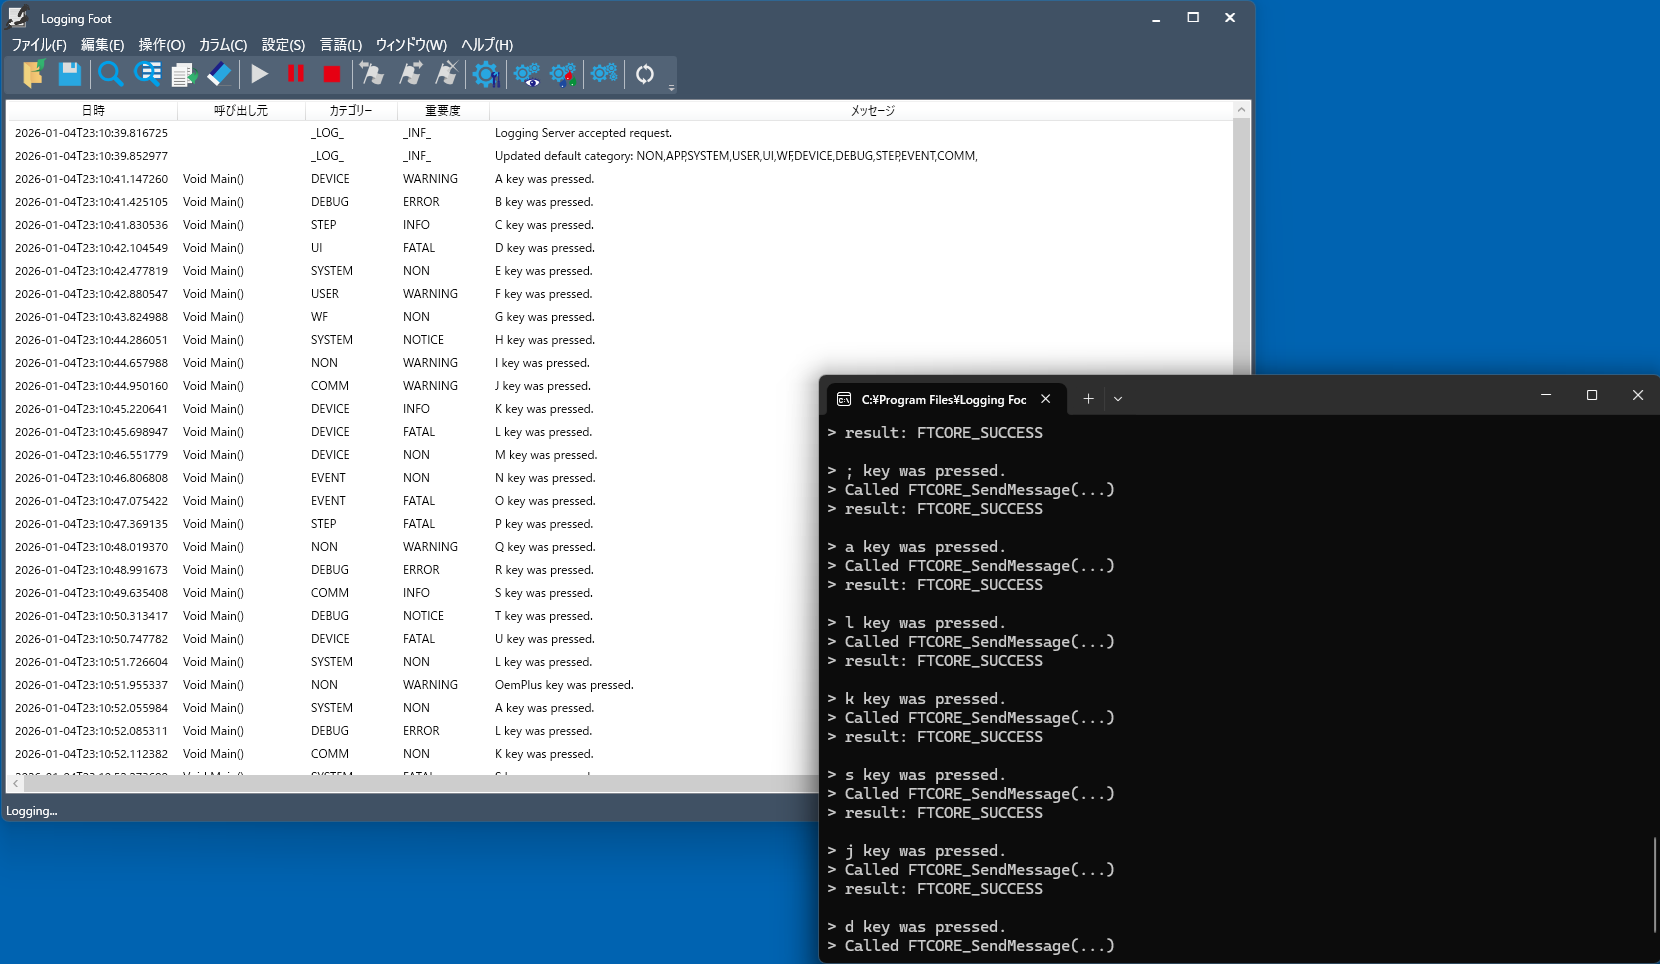Click the gear with eye display settings icon
1660x964 pixels.
tap(526, 74)
